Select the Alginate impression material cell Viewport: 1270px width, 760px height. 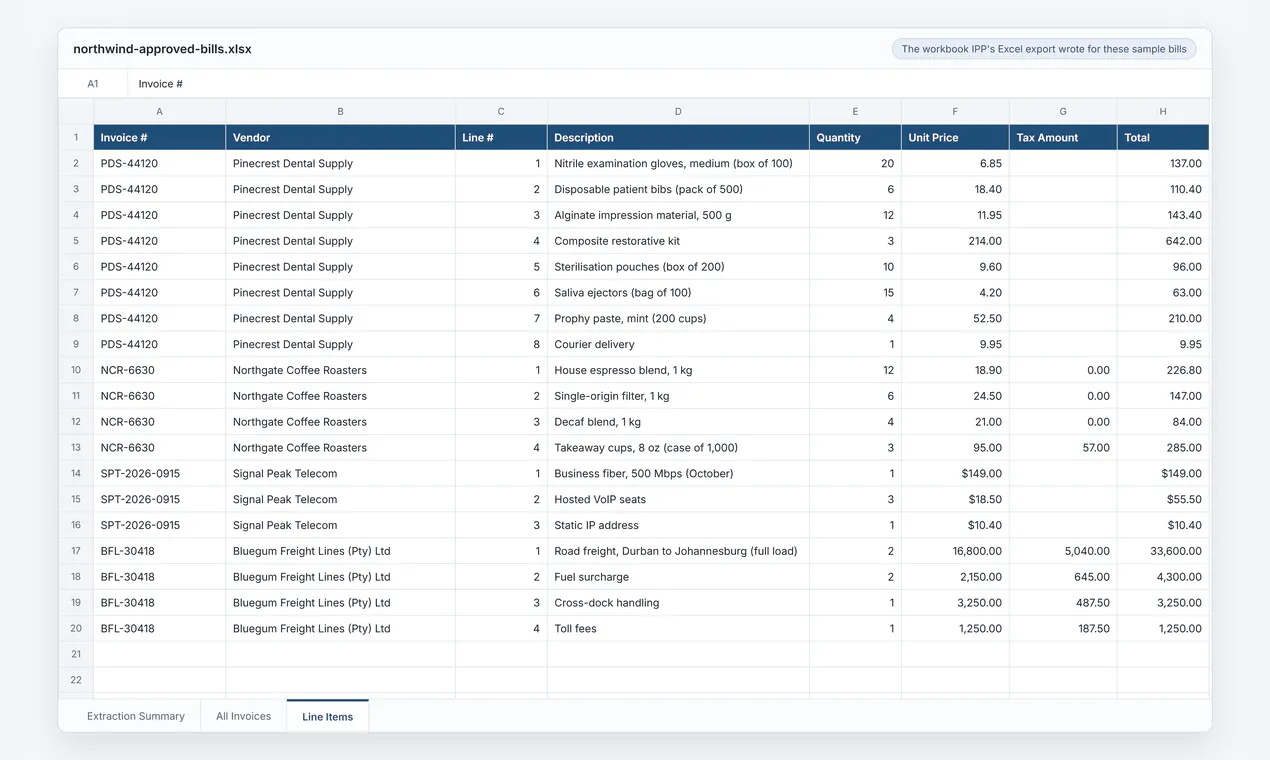(678, 215)
